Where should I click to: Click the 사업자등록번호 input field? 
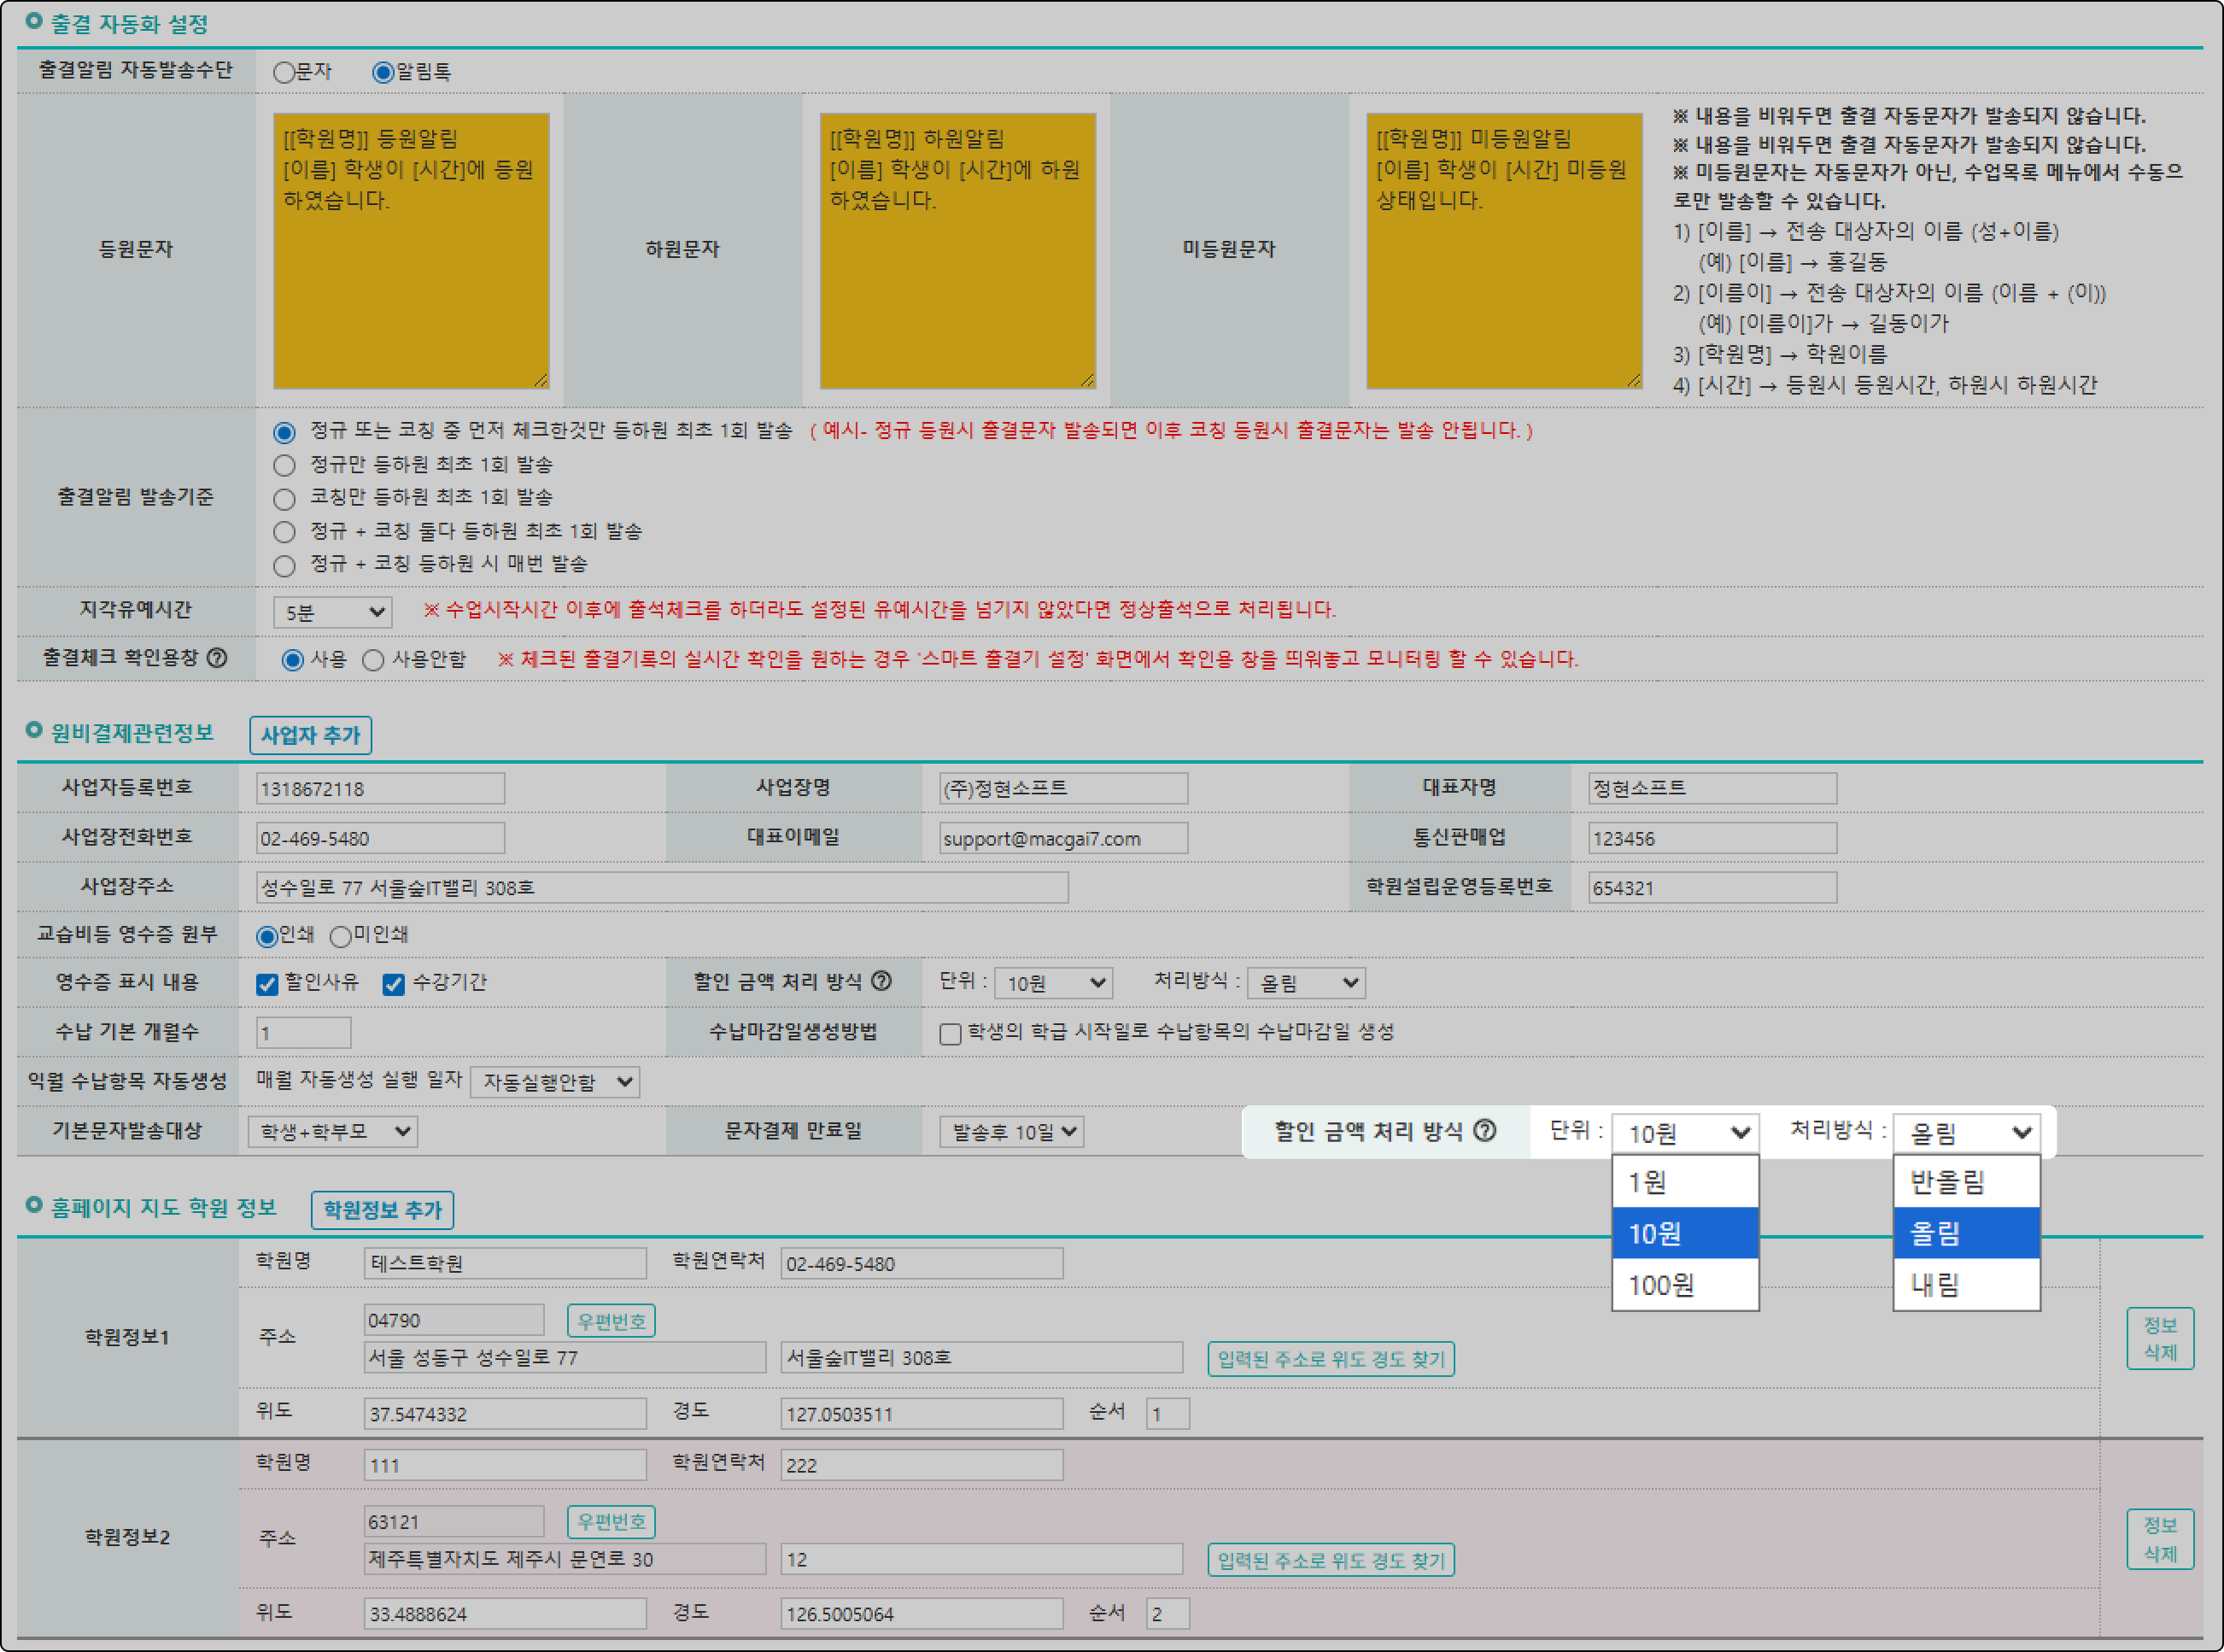click(380, 788)
